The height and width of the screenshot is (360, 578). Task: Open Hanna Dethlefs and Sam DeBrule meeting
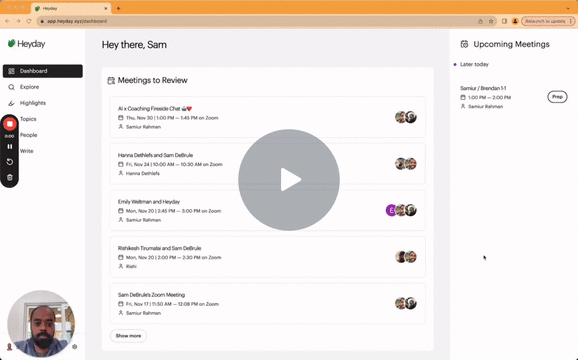pyautogui.click(x=267, y=164)
